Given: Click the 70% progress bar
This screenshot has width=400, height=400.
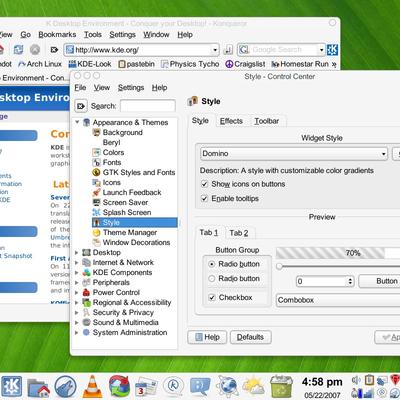Looking at the screenshot, I should 338,253.
